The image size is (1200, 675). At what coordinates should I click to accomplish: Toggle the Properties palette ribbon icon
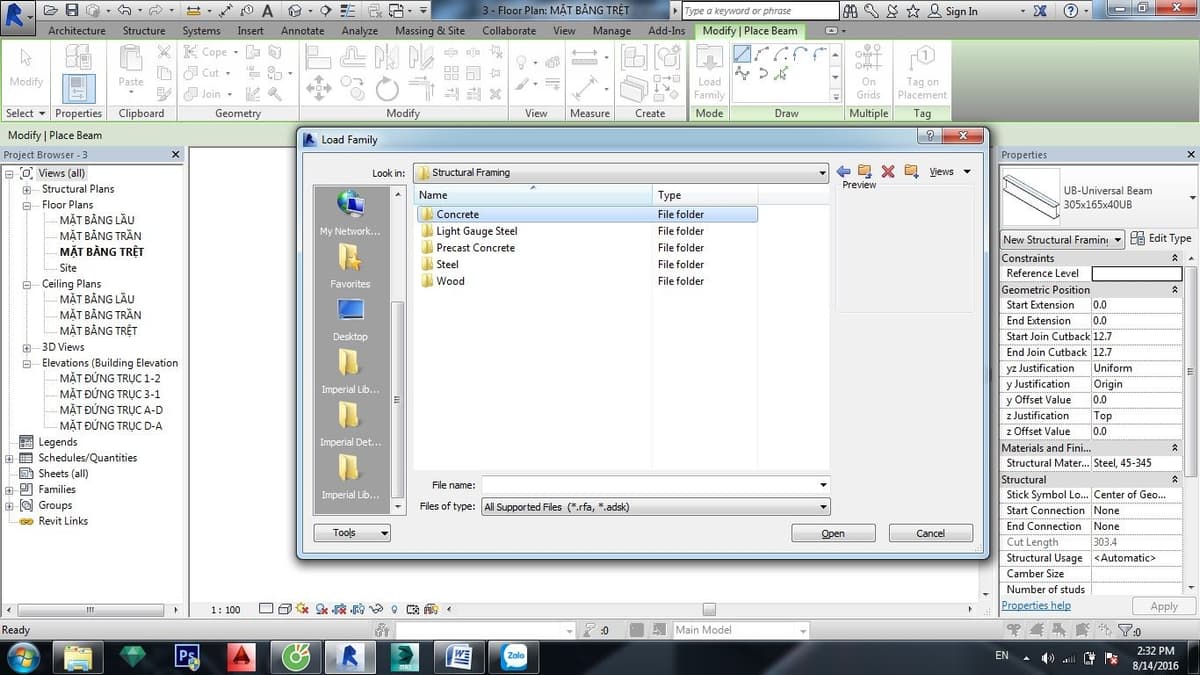point(78,87)
